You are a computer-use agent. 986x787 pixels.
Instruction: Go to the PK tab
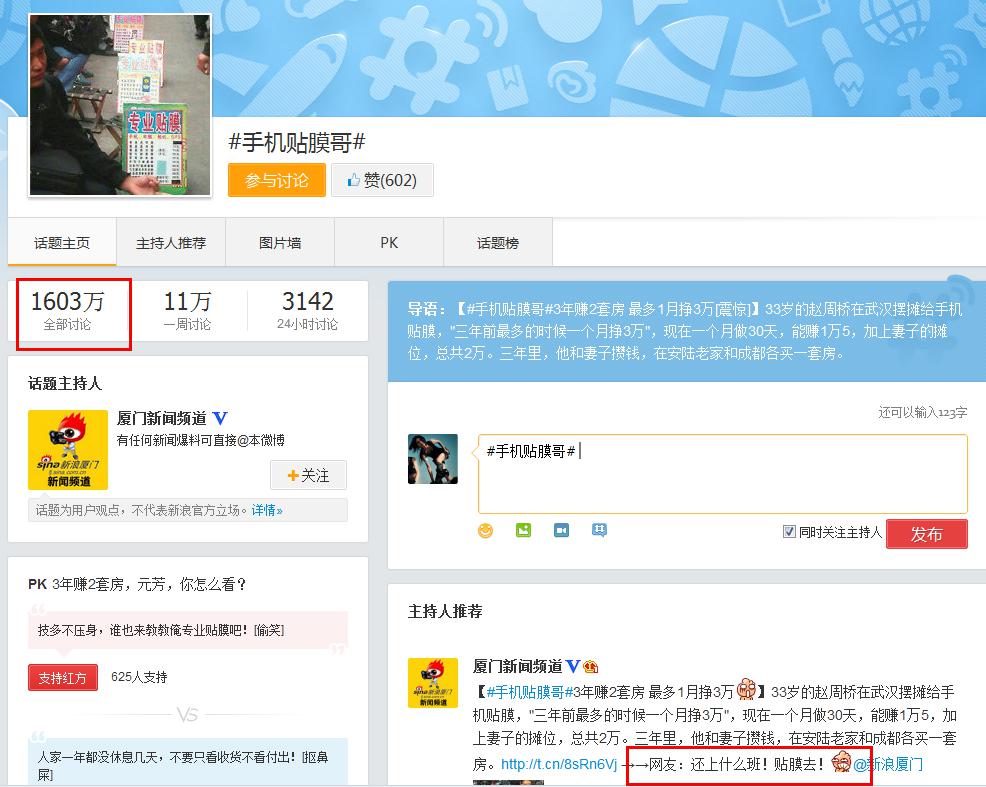click(x=389, y=243)
